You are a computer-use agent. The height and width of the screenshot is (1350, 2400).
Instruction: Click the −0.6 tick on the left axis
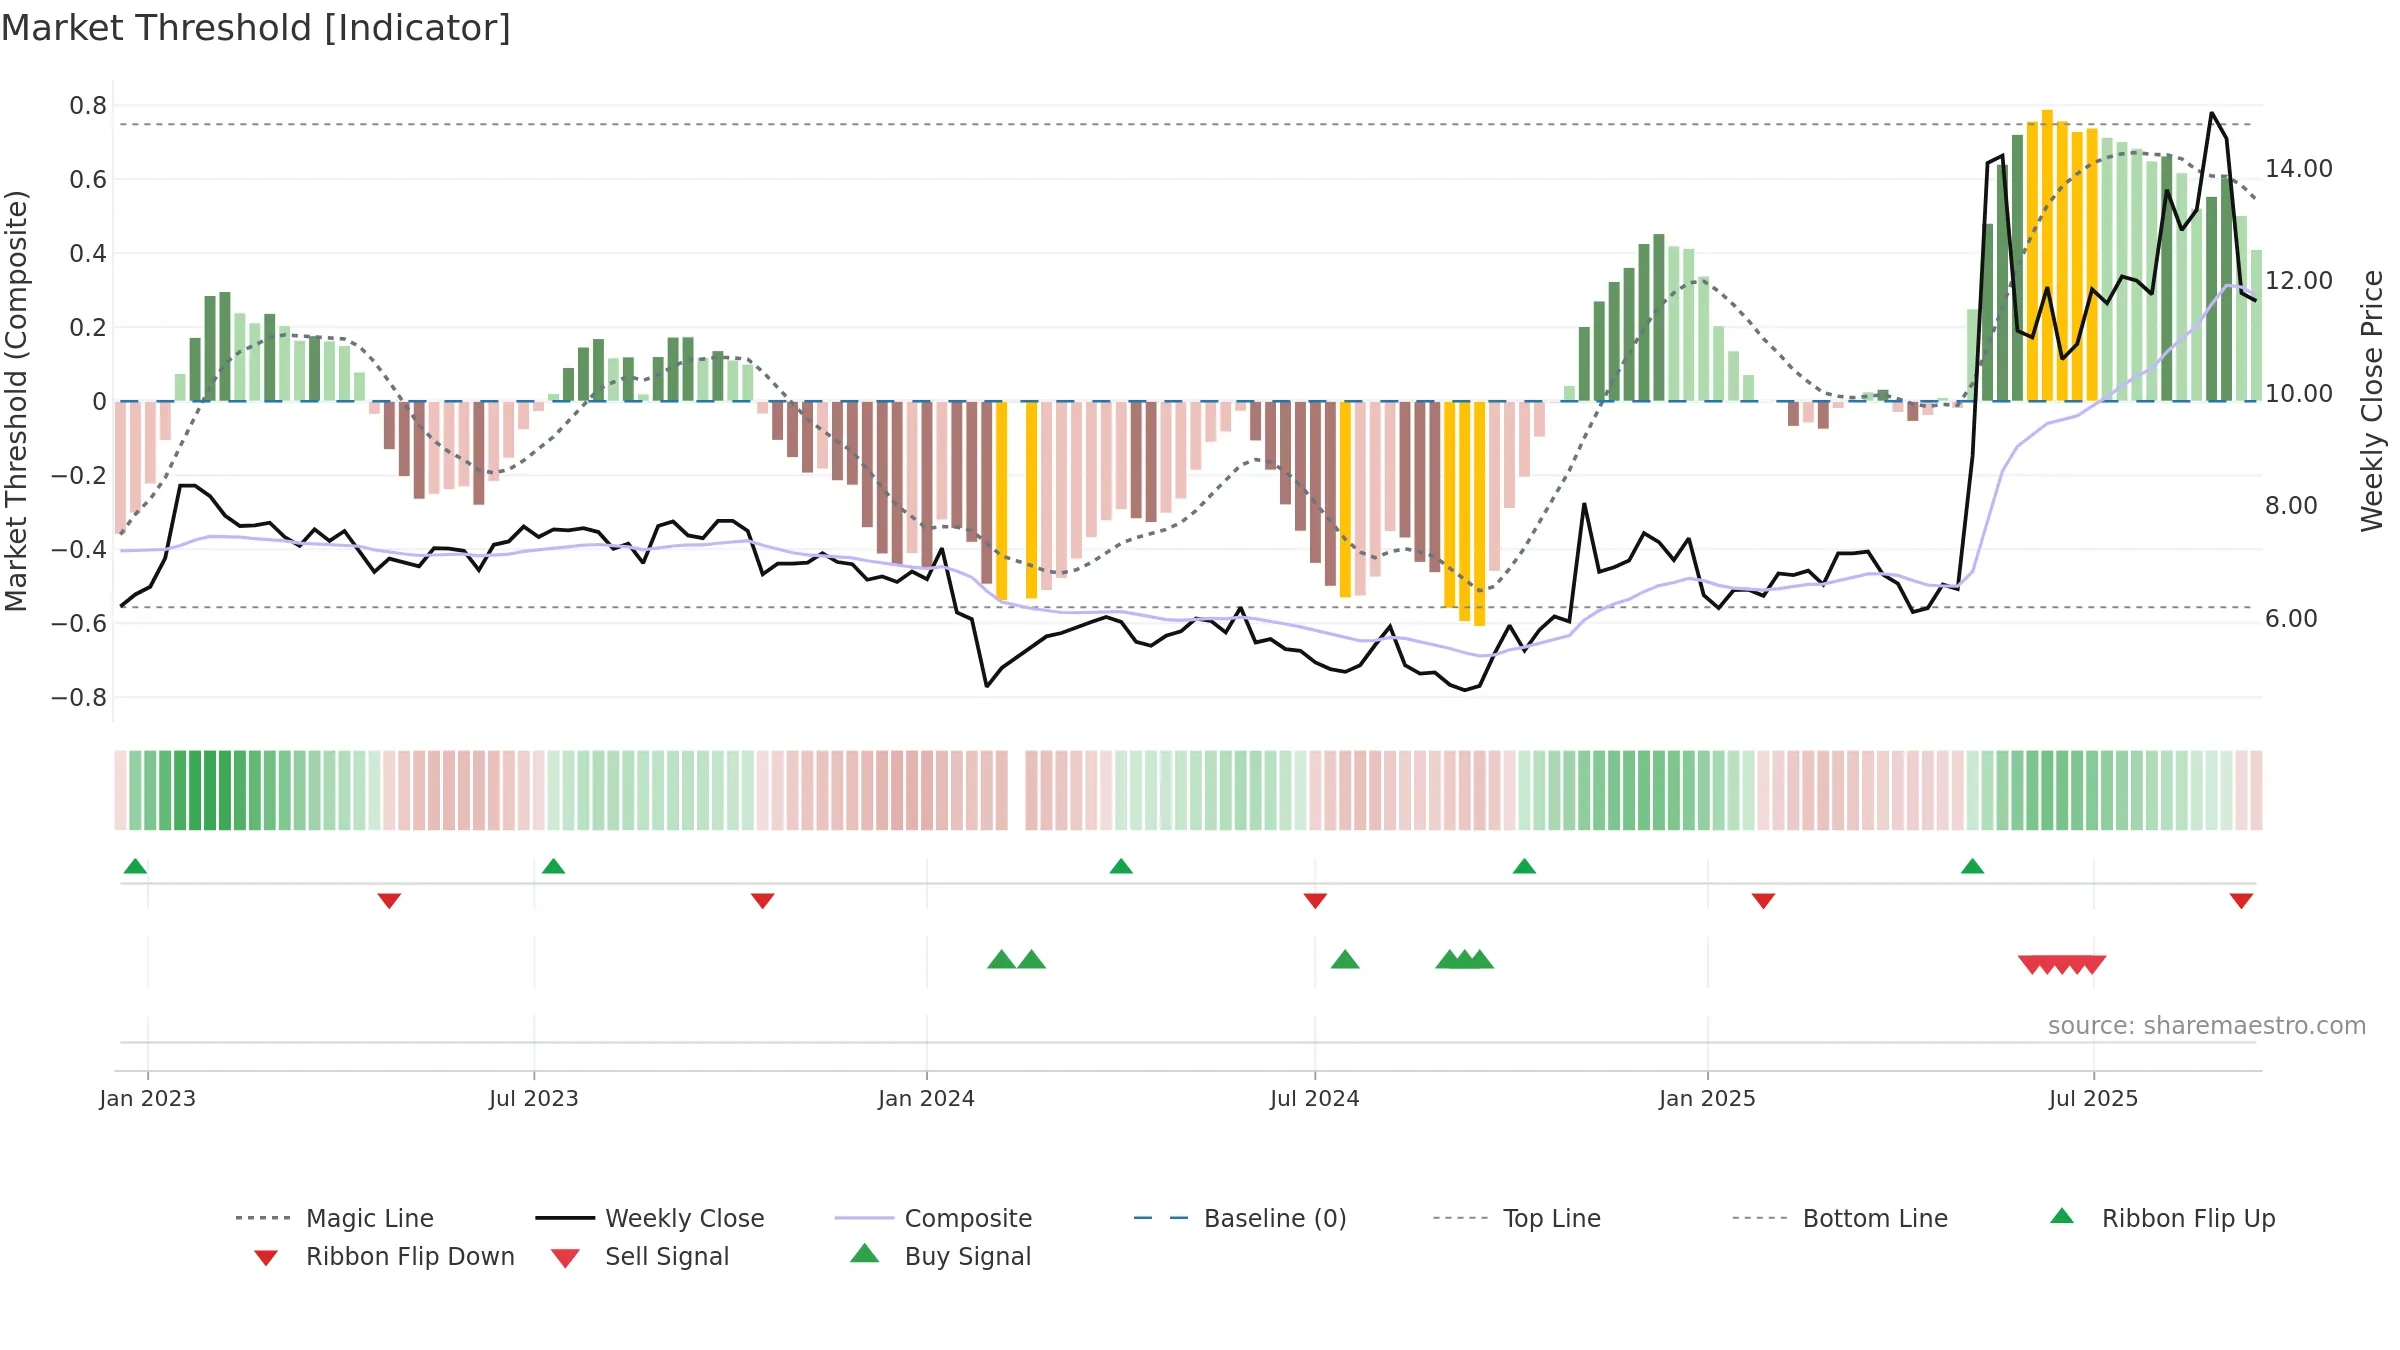tap(79, 624)
